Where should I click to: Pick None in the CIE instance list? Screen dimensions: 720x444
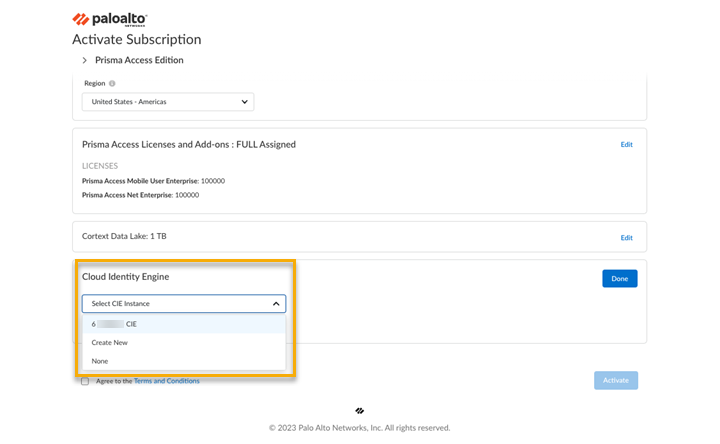tap(100, 361)
